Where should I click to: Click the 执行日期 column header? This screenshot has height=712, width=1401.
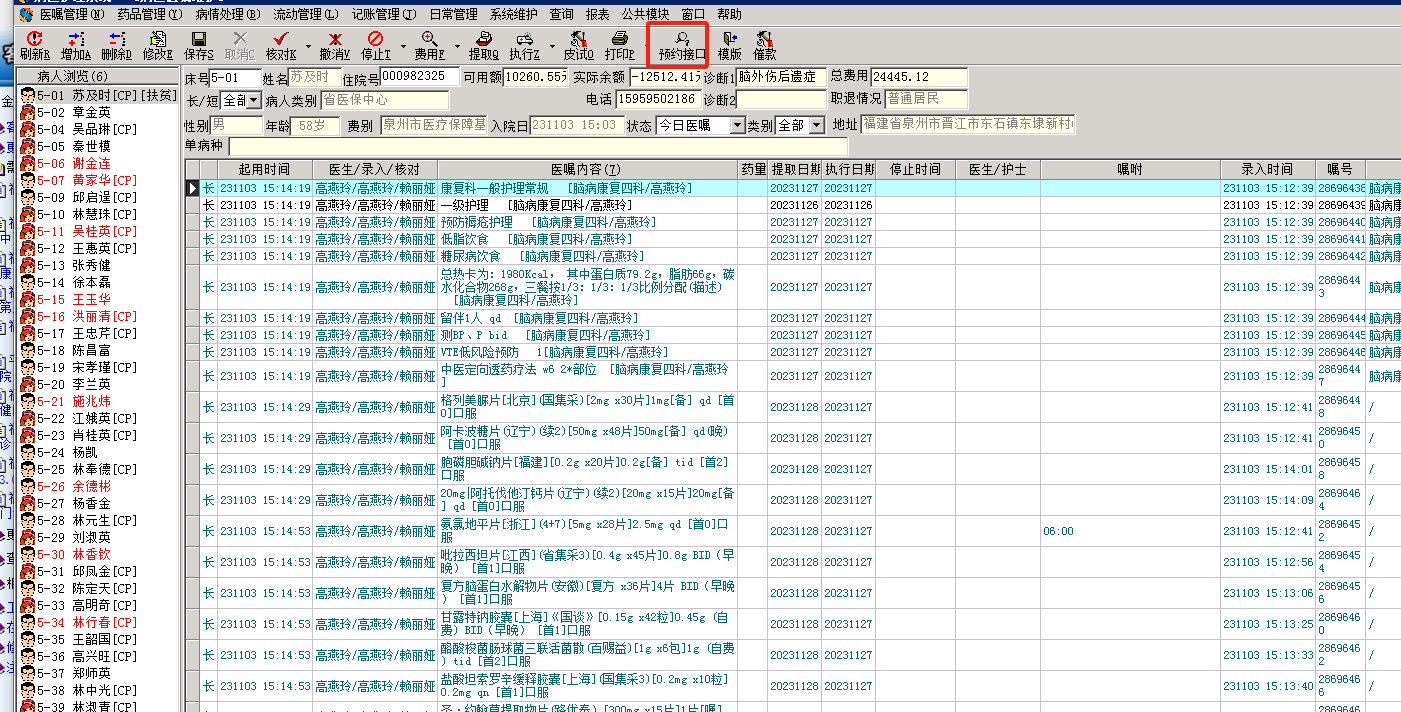(x=849, y=169)
